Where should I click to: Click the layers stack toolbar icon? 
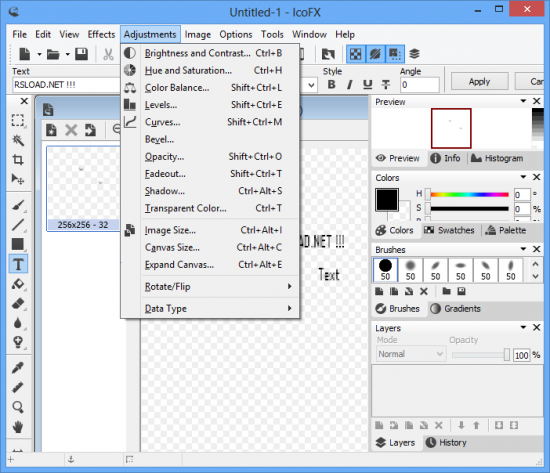[x=414, y=54]
